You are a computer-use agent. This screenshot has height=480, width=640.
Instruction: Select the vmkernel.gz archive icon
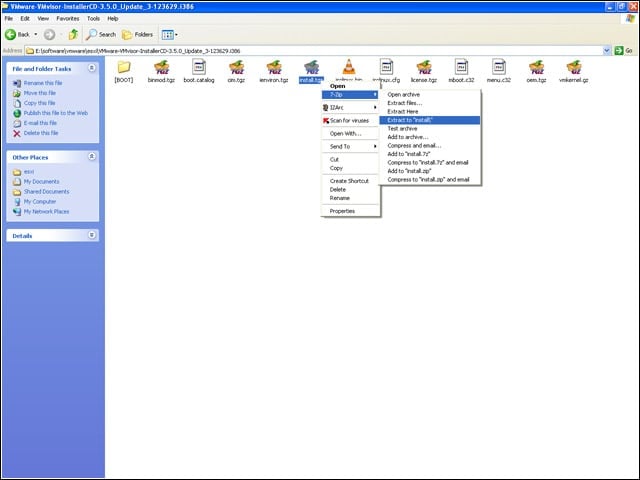coord(574,67)
